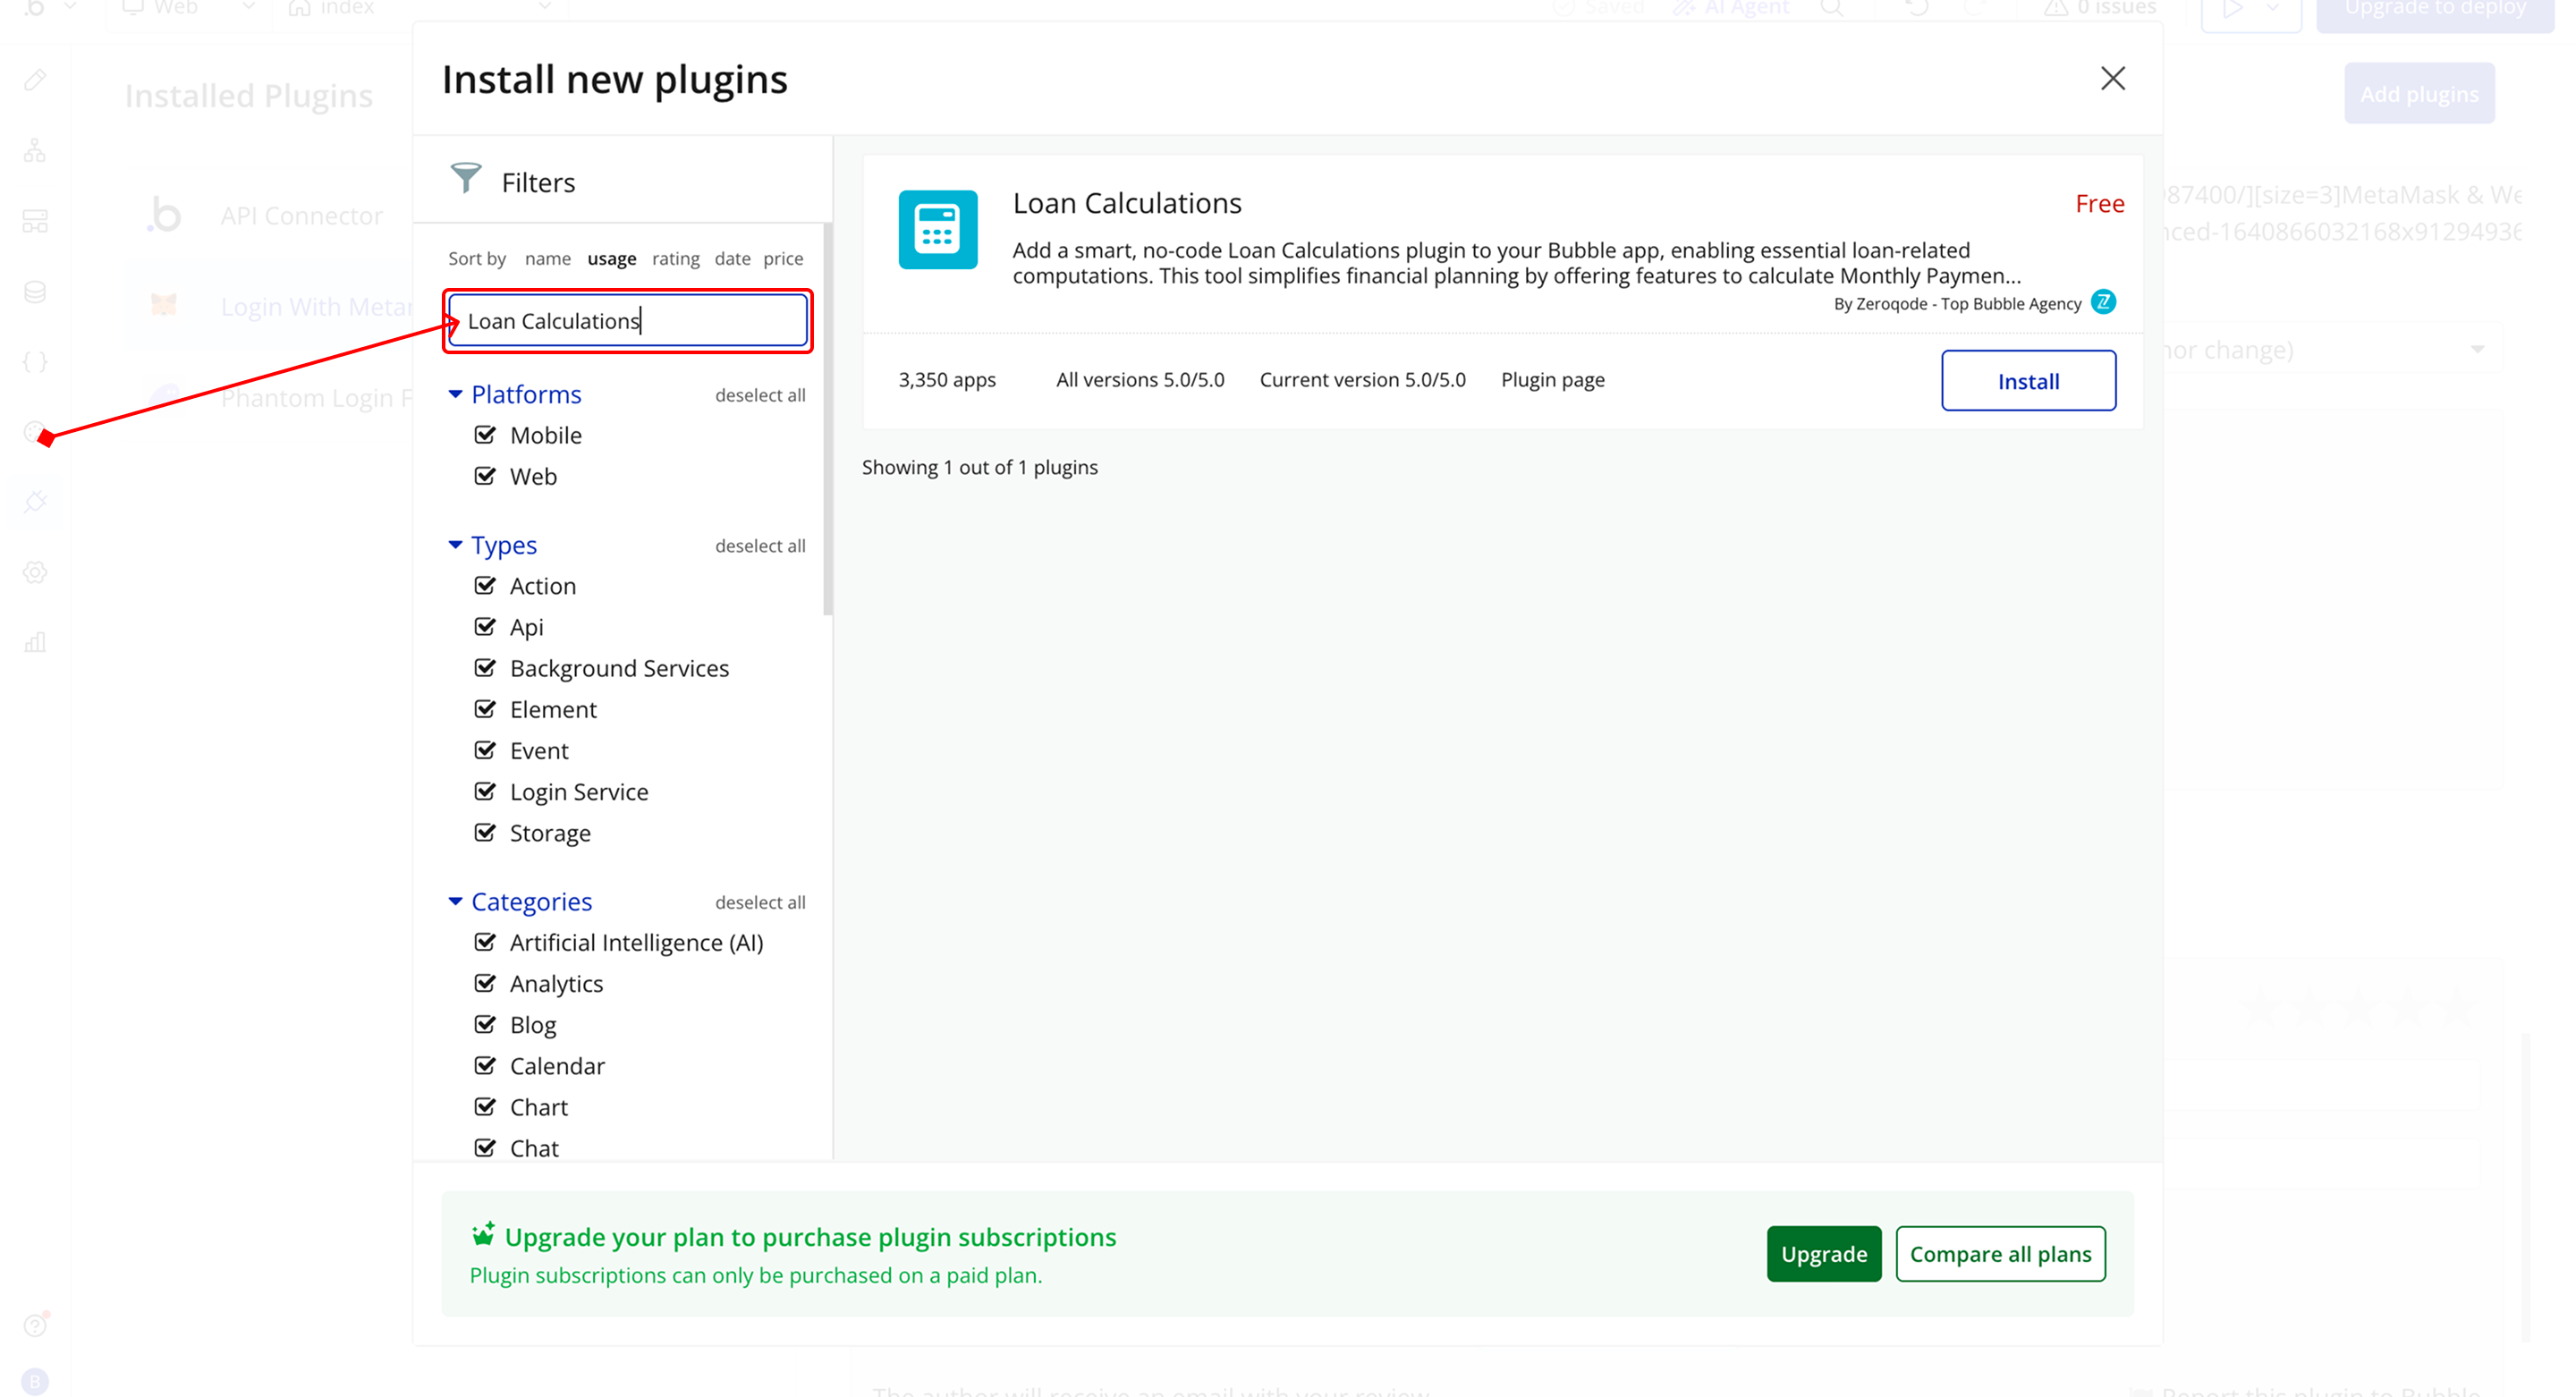
Task: Close the Install new plugins dialog
Action: [2112, 79]
